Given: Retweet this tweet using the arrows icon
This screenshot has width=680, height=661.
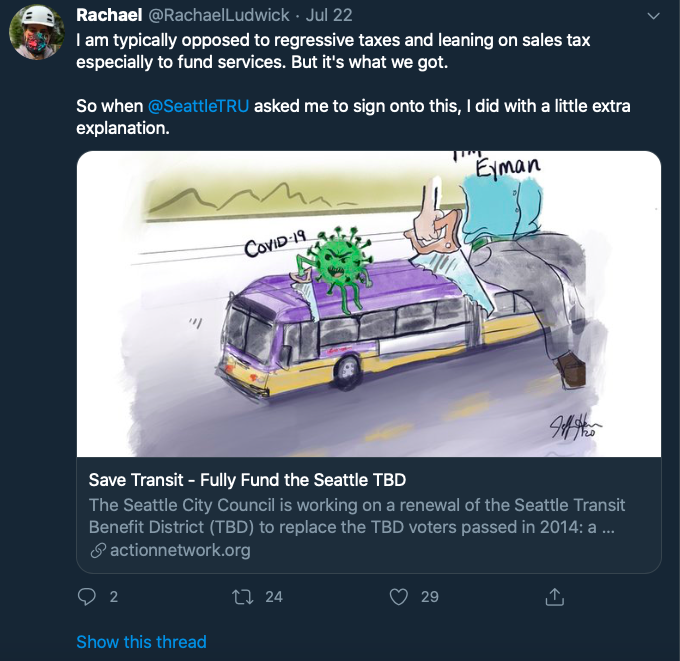Looking at the screenshot, I should coord(241,597).
